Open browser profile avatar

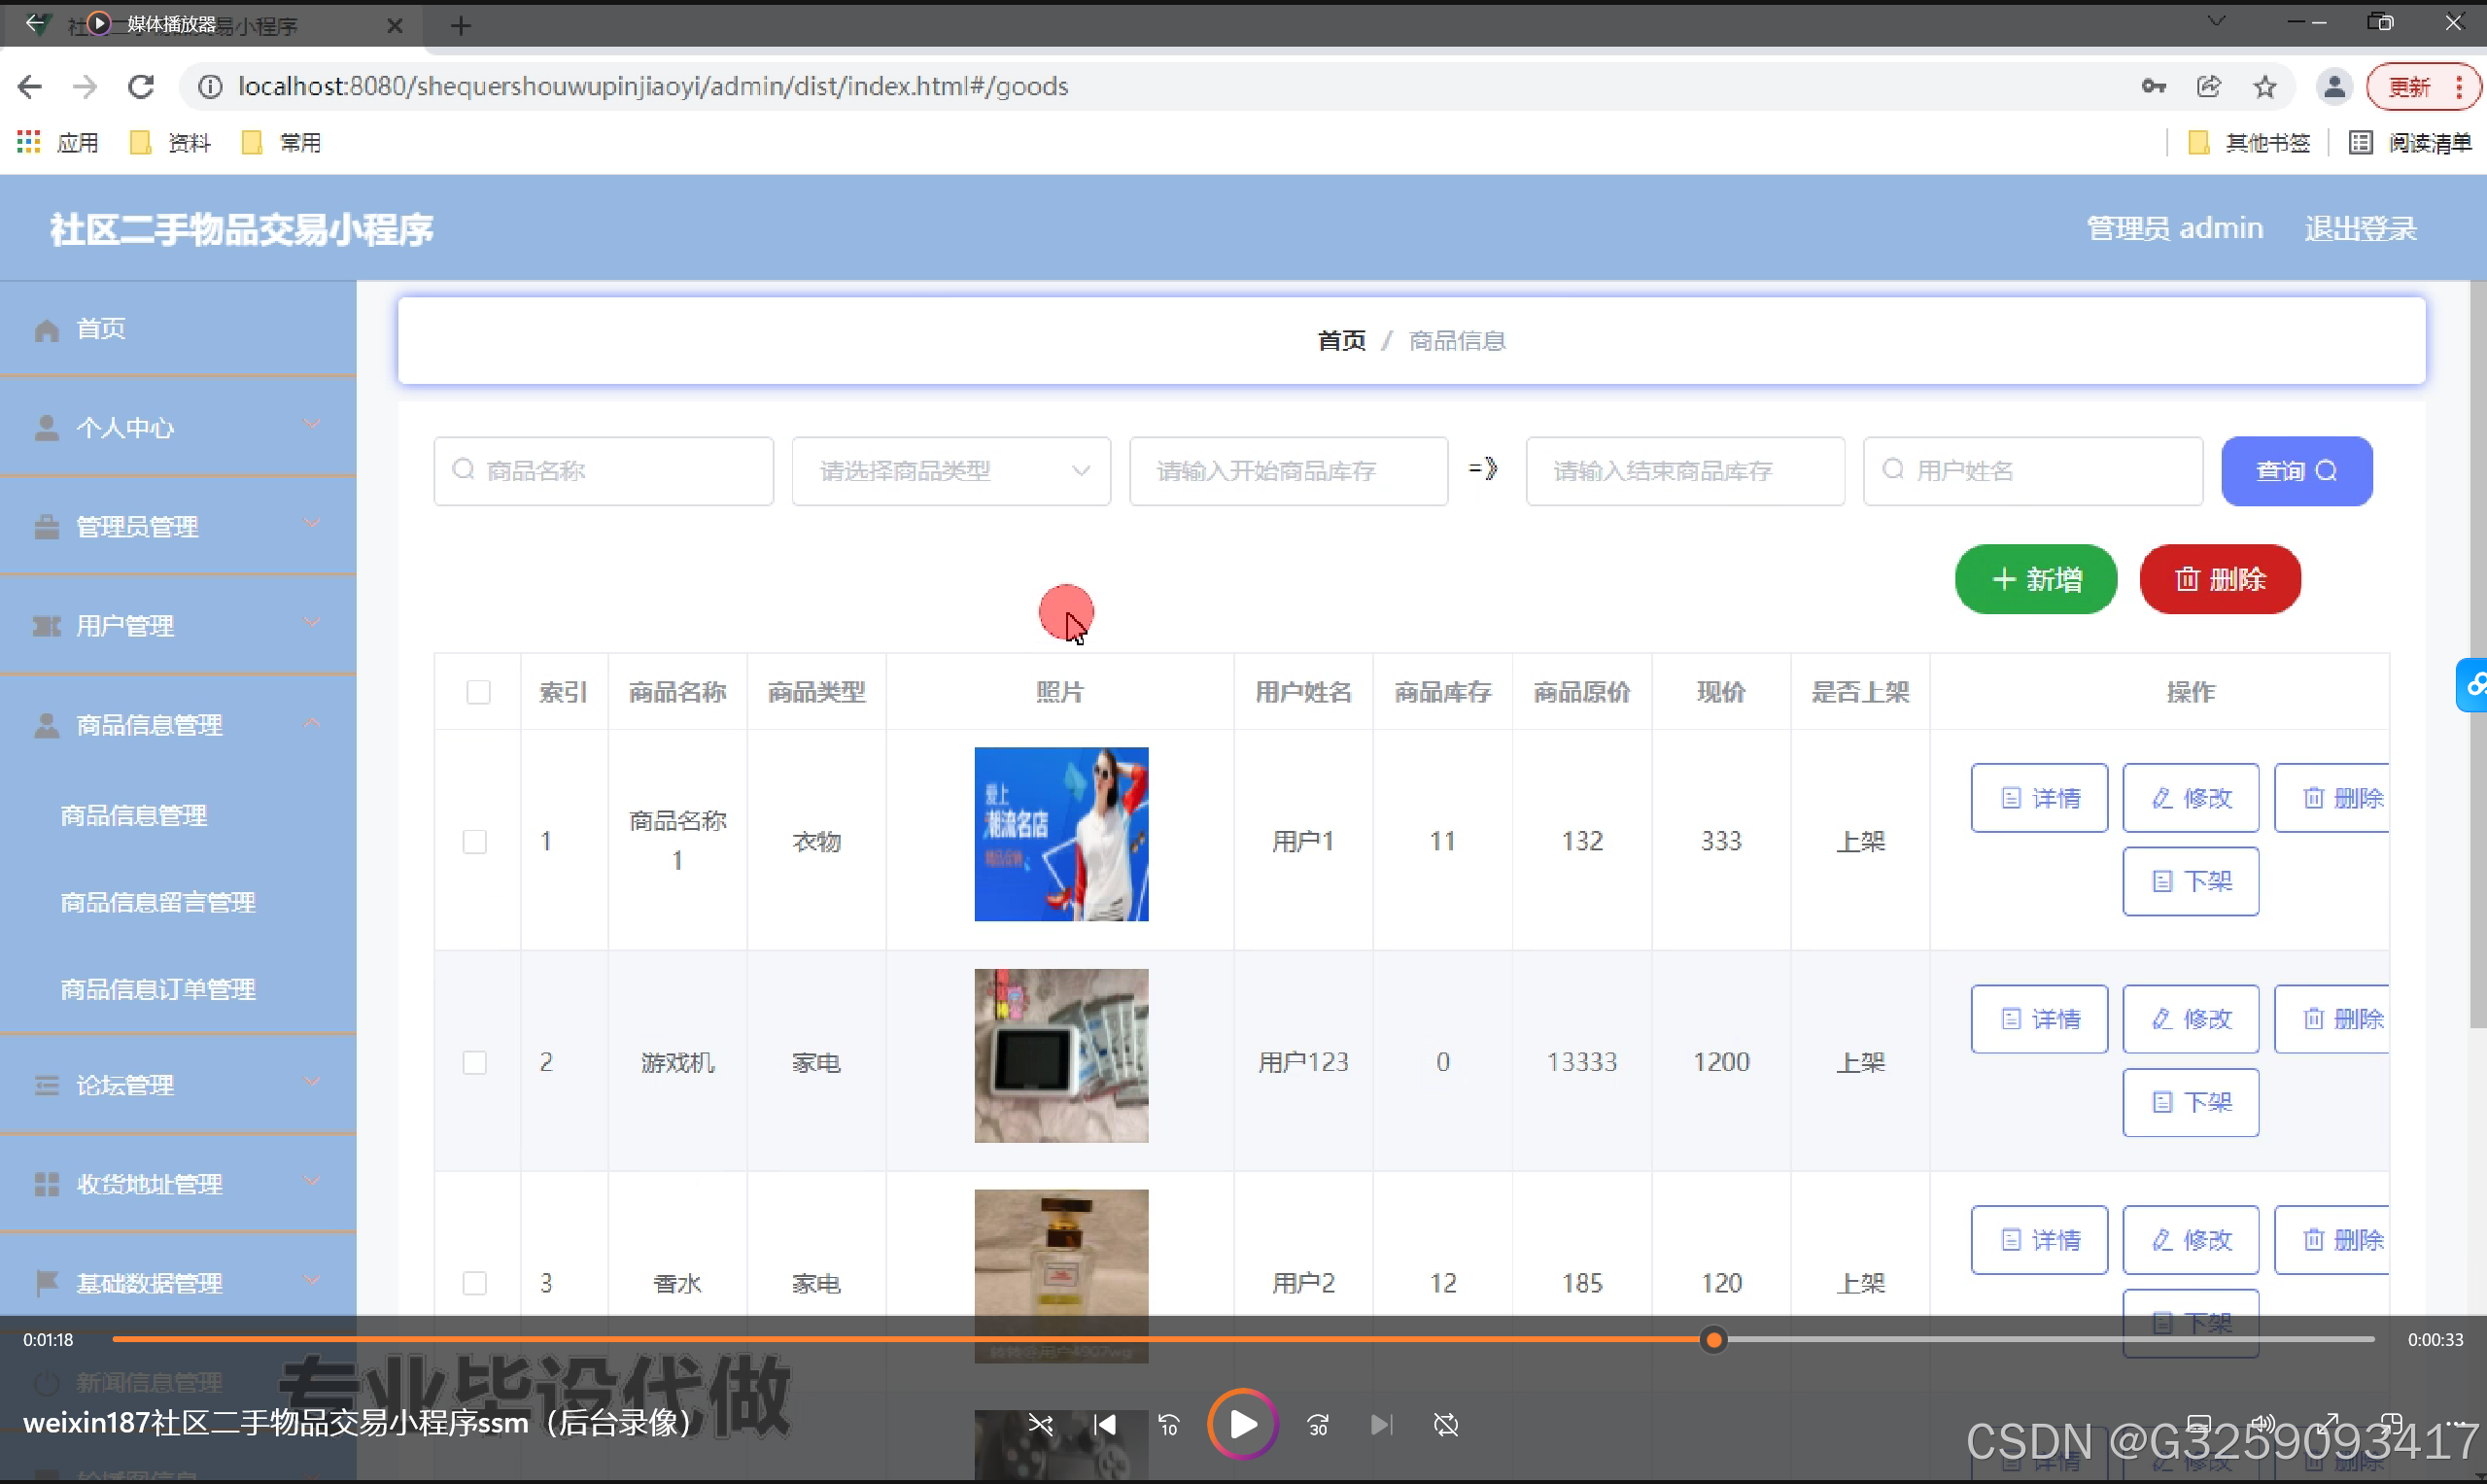pyautogui.click(x=2334, y=87)
